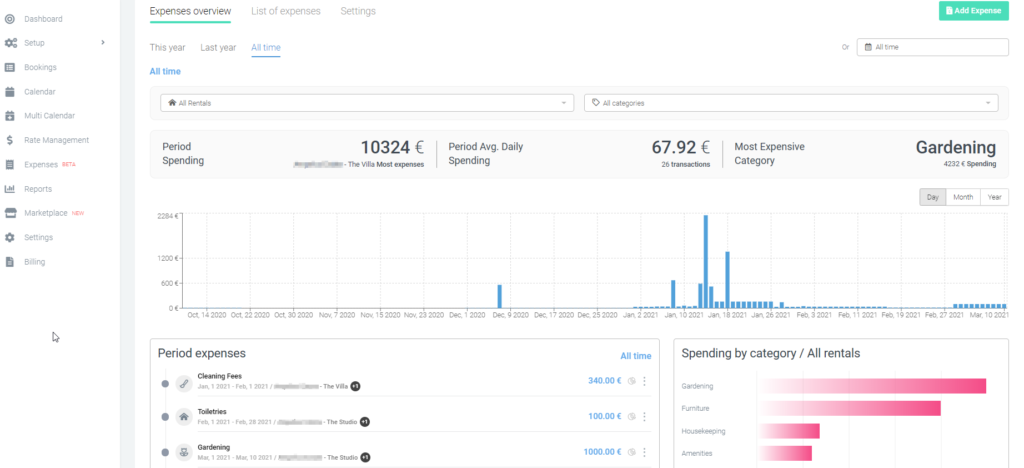The image size is (1024, 468).
Task: Switch chart grouping to Year
Action: point(995,197)
